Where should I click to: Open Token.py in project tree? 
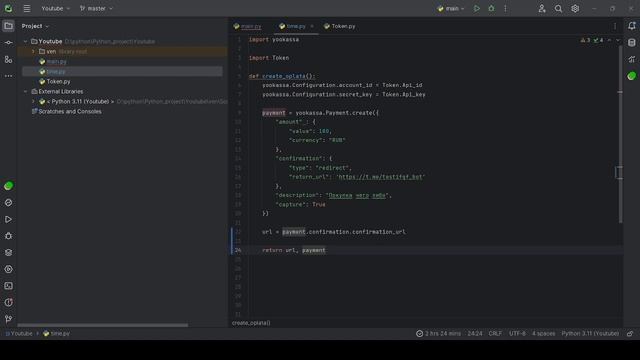pyautogui.click(x=58, y=82)
